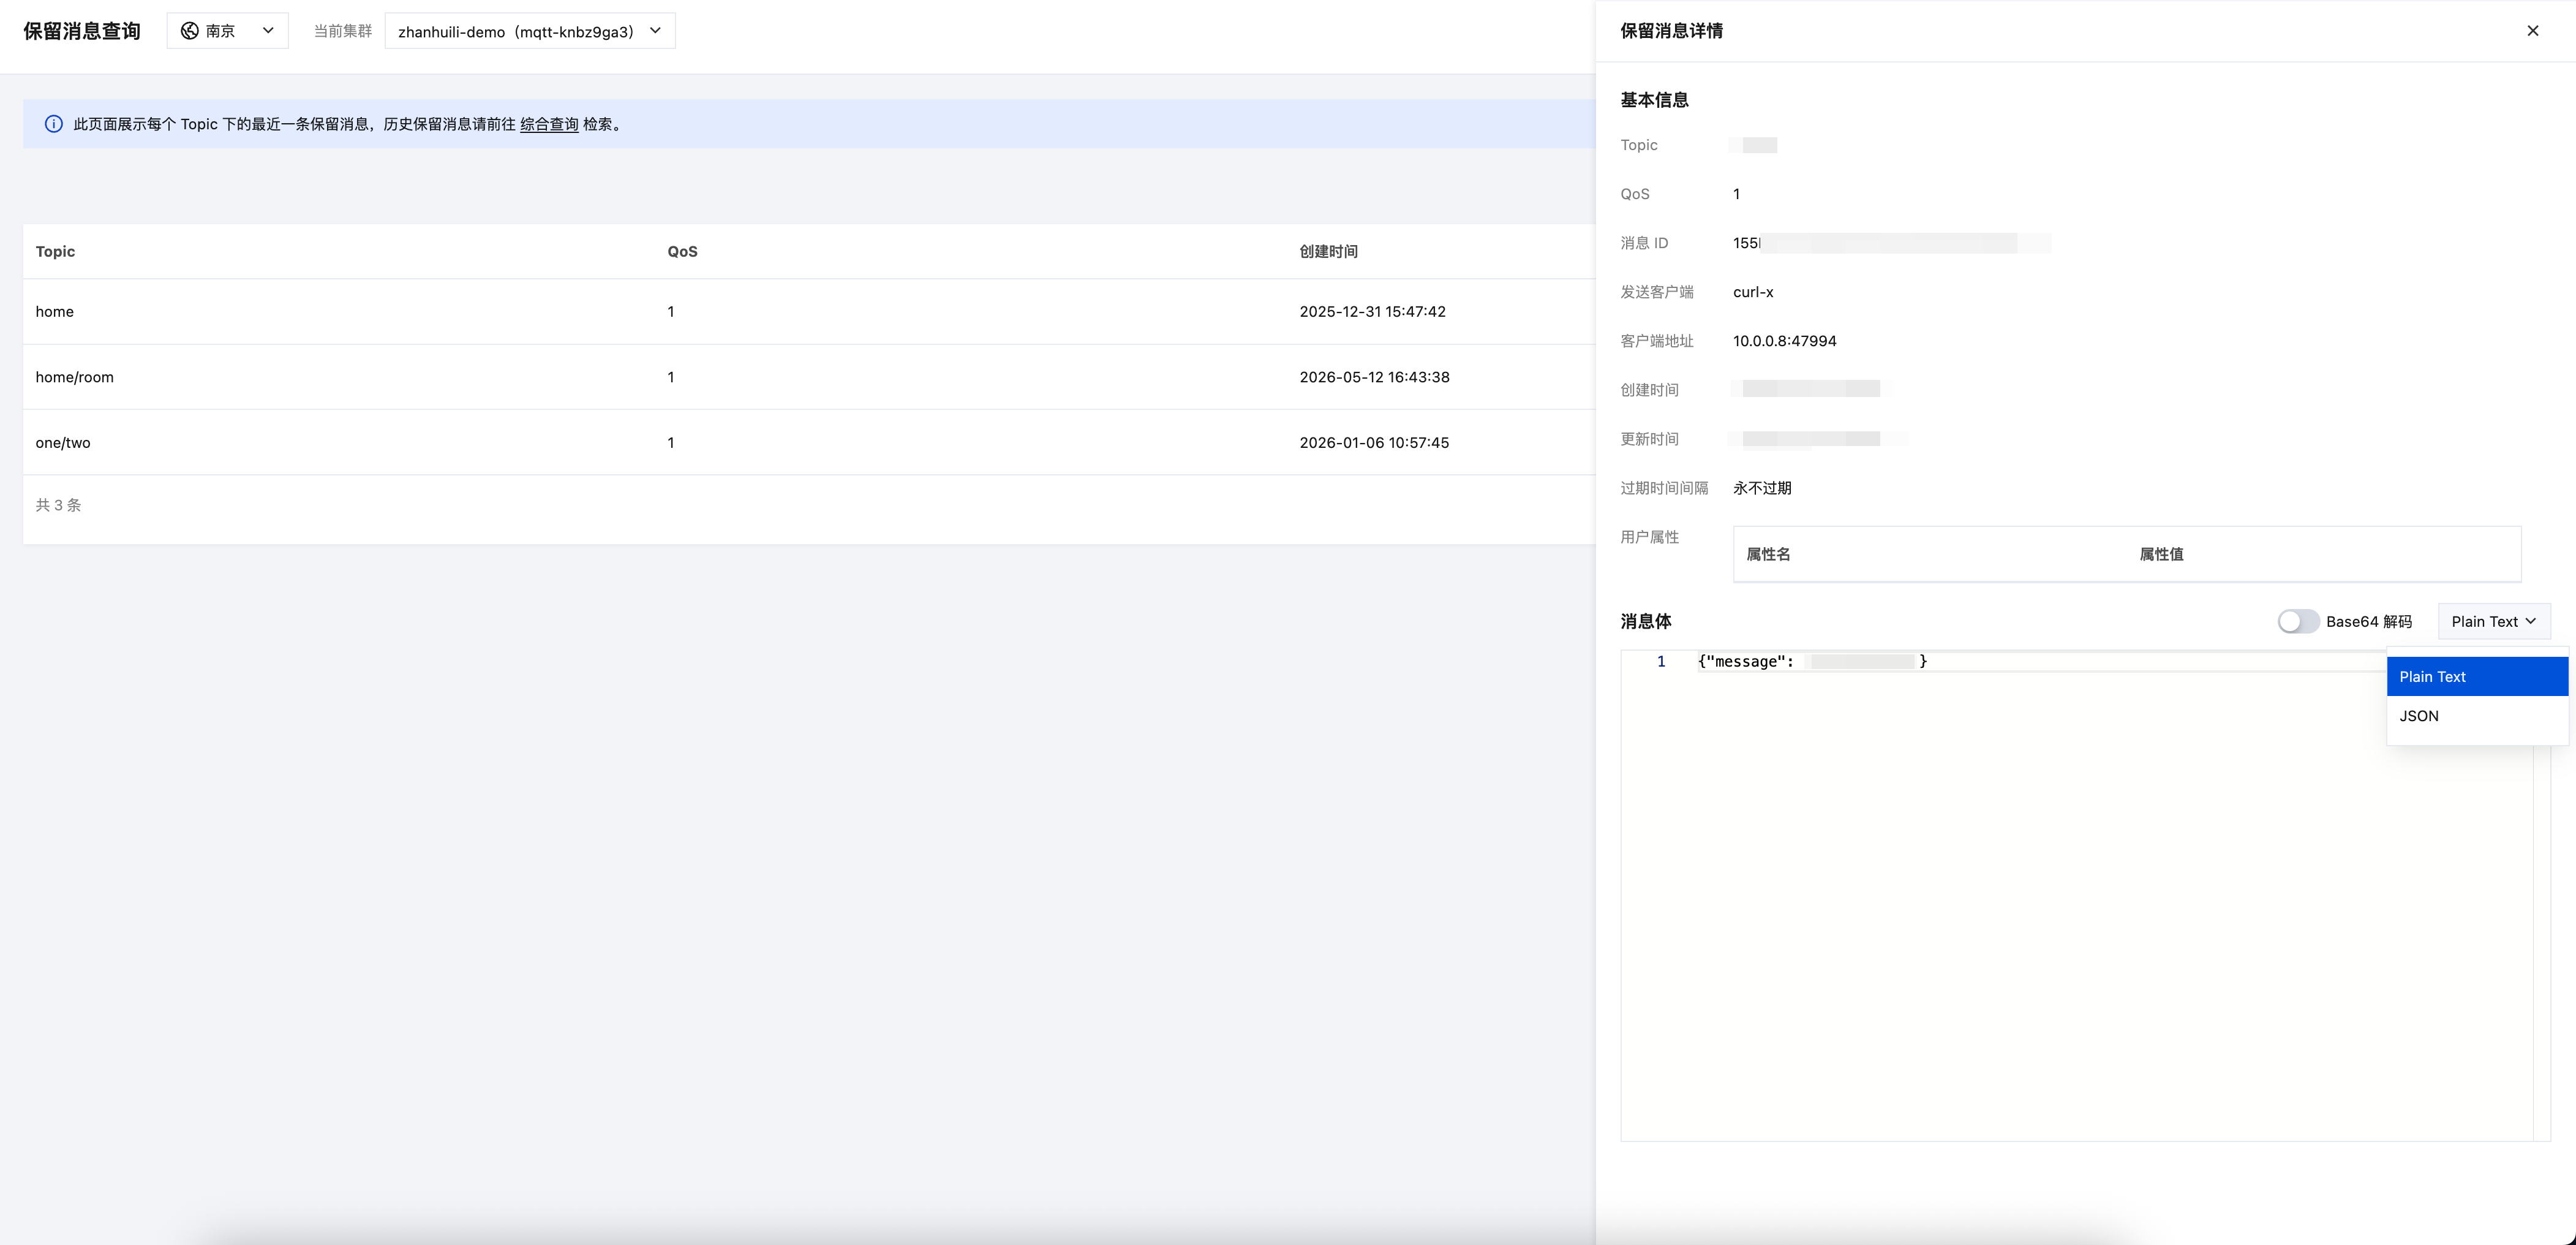The height and width of the screenshot is (1245, 2576).
Task: Close the 保留消息详情 panel
Action: pyautogui.click(x=2532, y=31)
